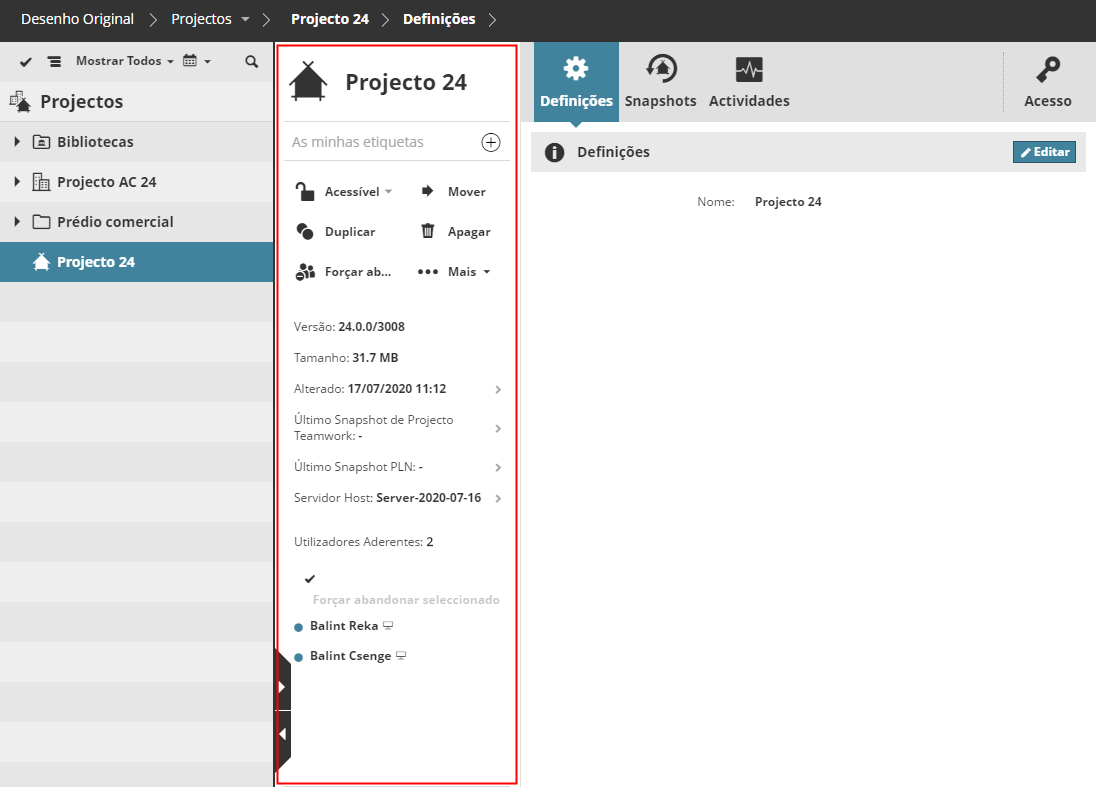1096x787 pixels.
Task: Click the search magnifier icon
Action: point(252,62)
